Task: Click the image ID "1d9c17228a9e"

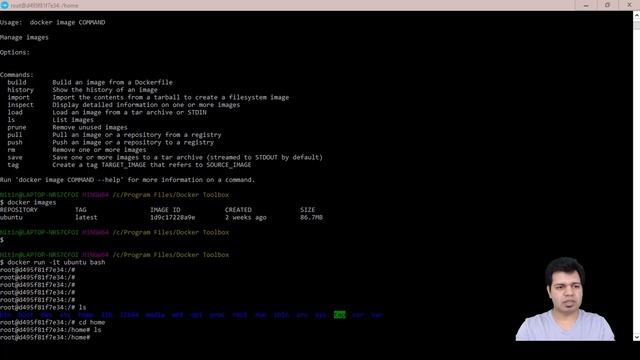Action: coord(172,218)
